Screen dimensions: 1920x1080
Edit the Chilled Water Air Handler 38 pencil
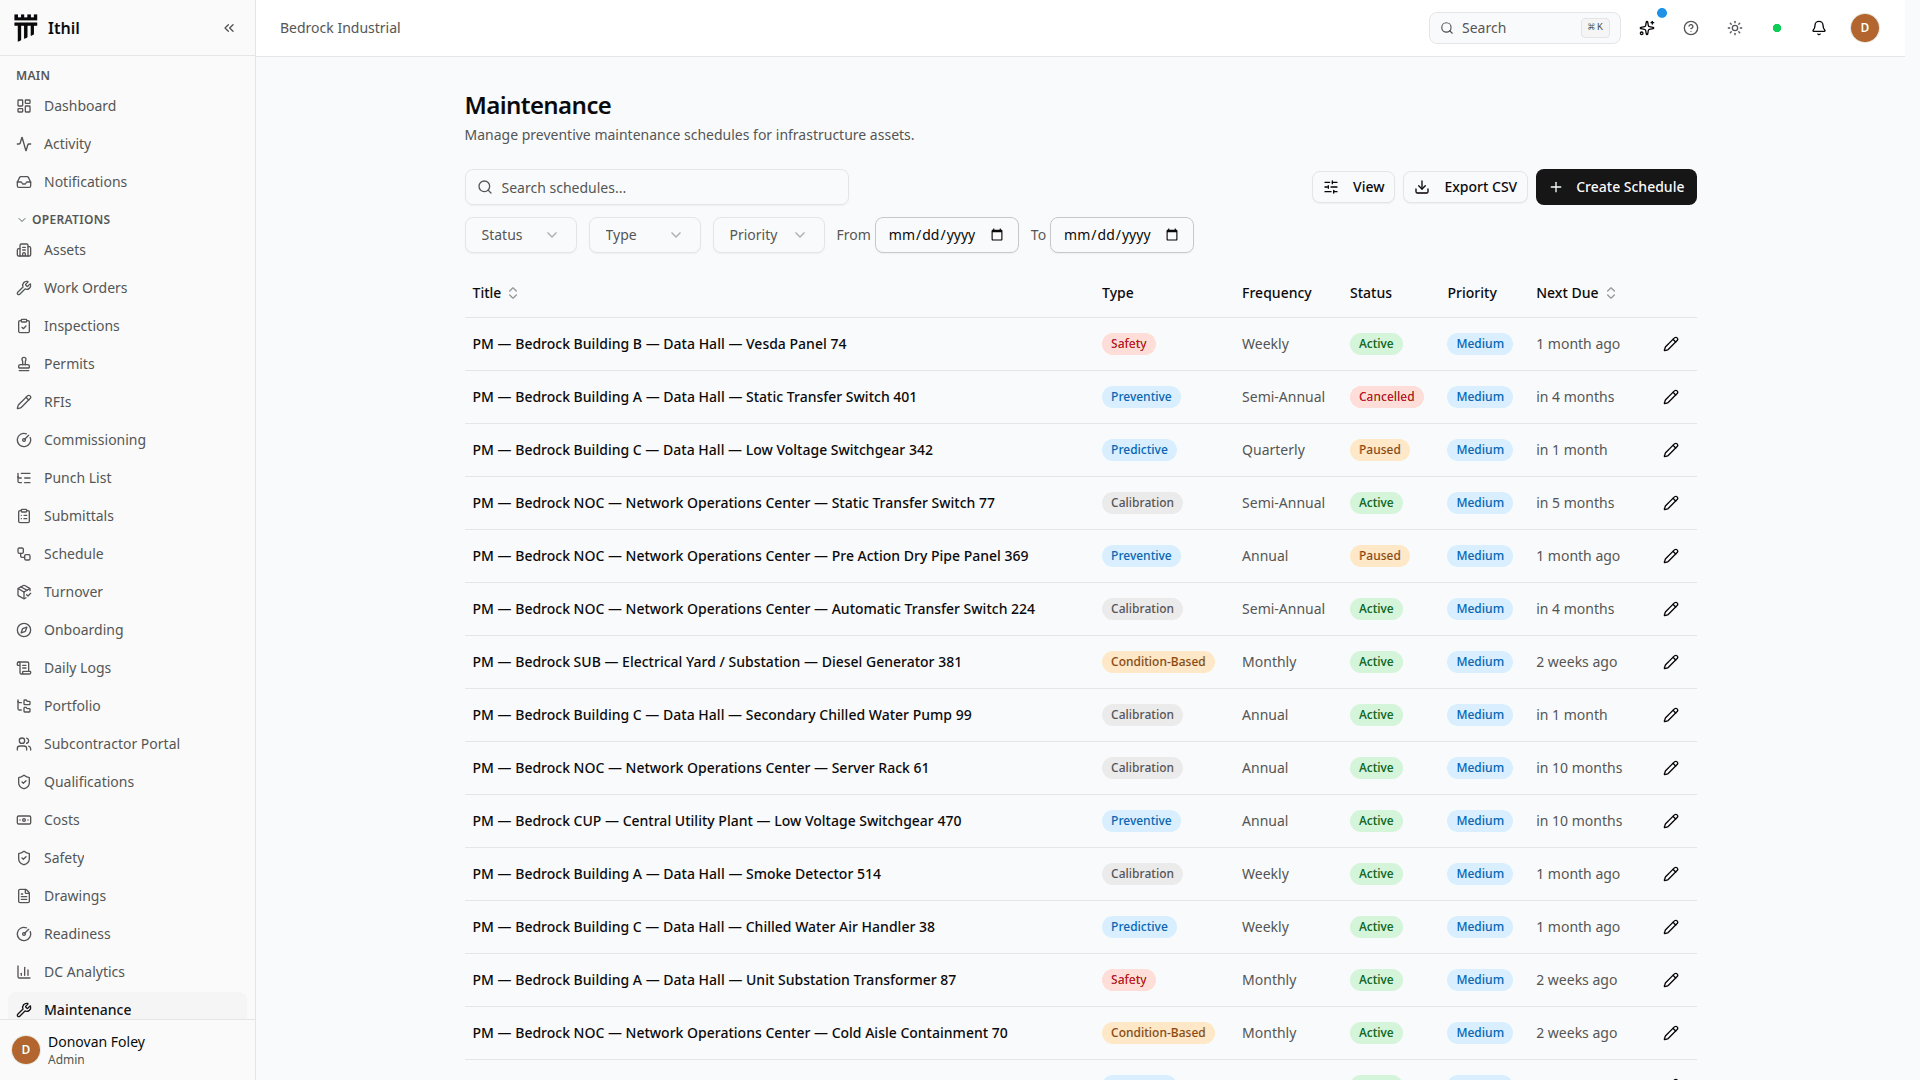pyautogui.click(x=1671, y=927)
